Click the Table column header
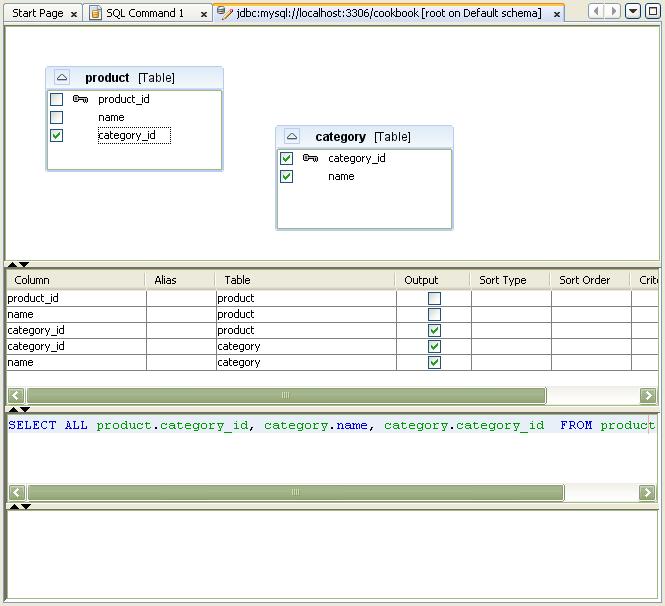This screenshot has width=665, height=606. [305, 280]
